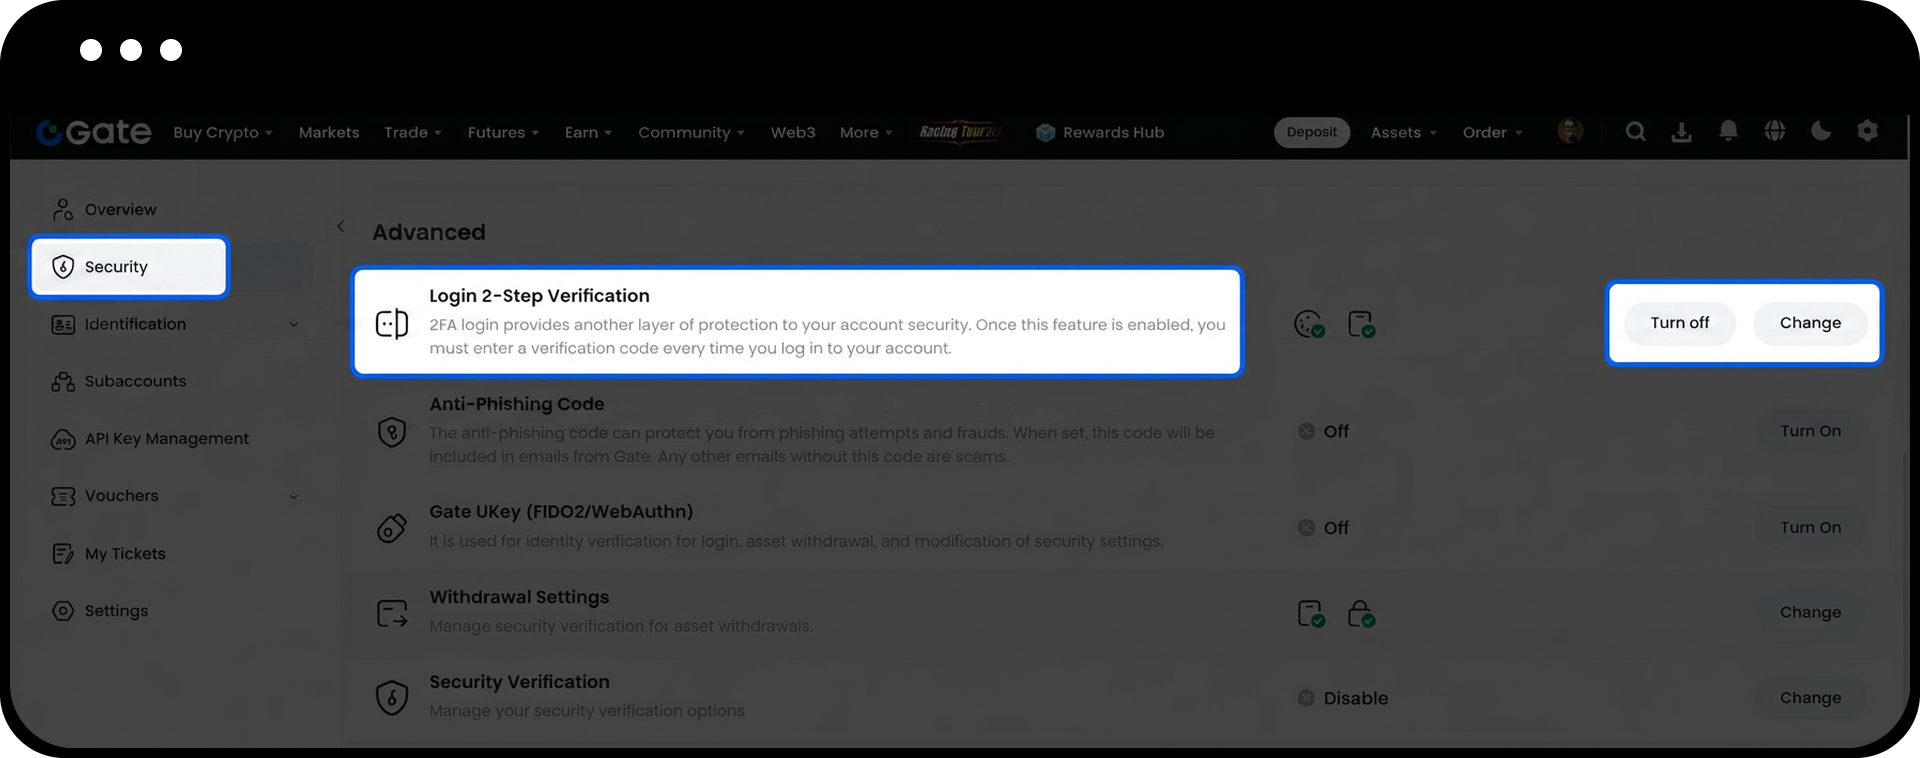
Task: Turn off Login 2-Step Verification
Action: [x=1679, y=323]
